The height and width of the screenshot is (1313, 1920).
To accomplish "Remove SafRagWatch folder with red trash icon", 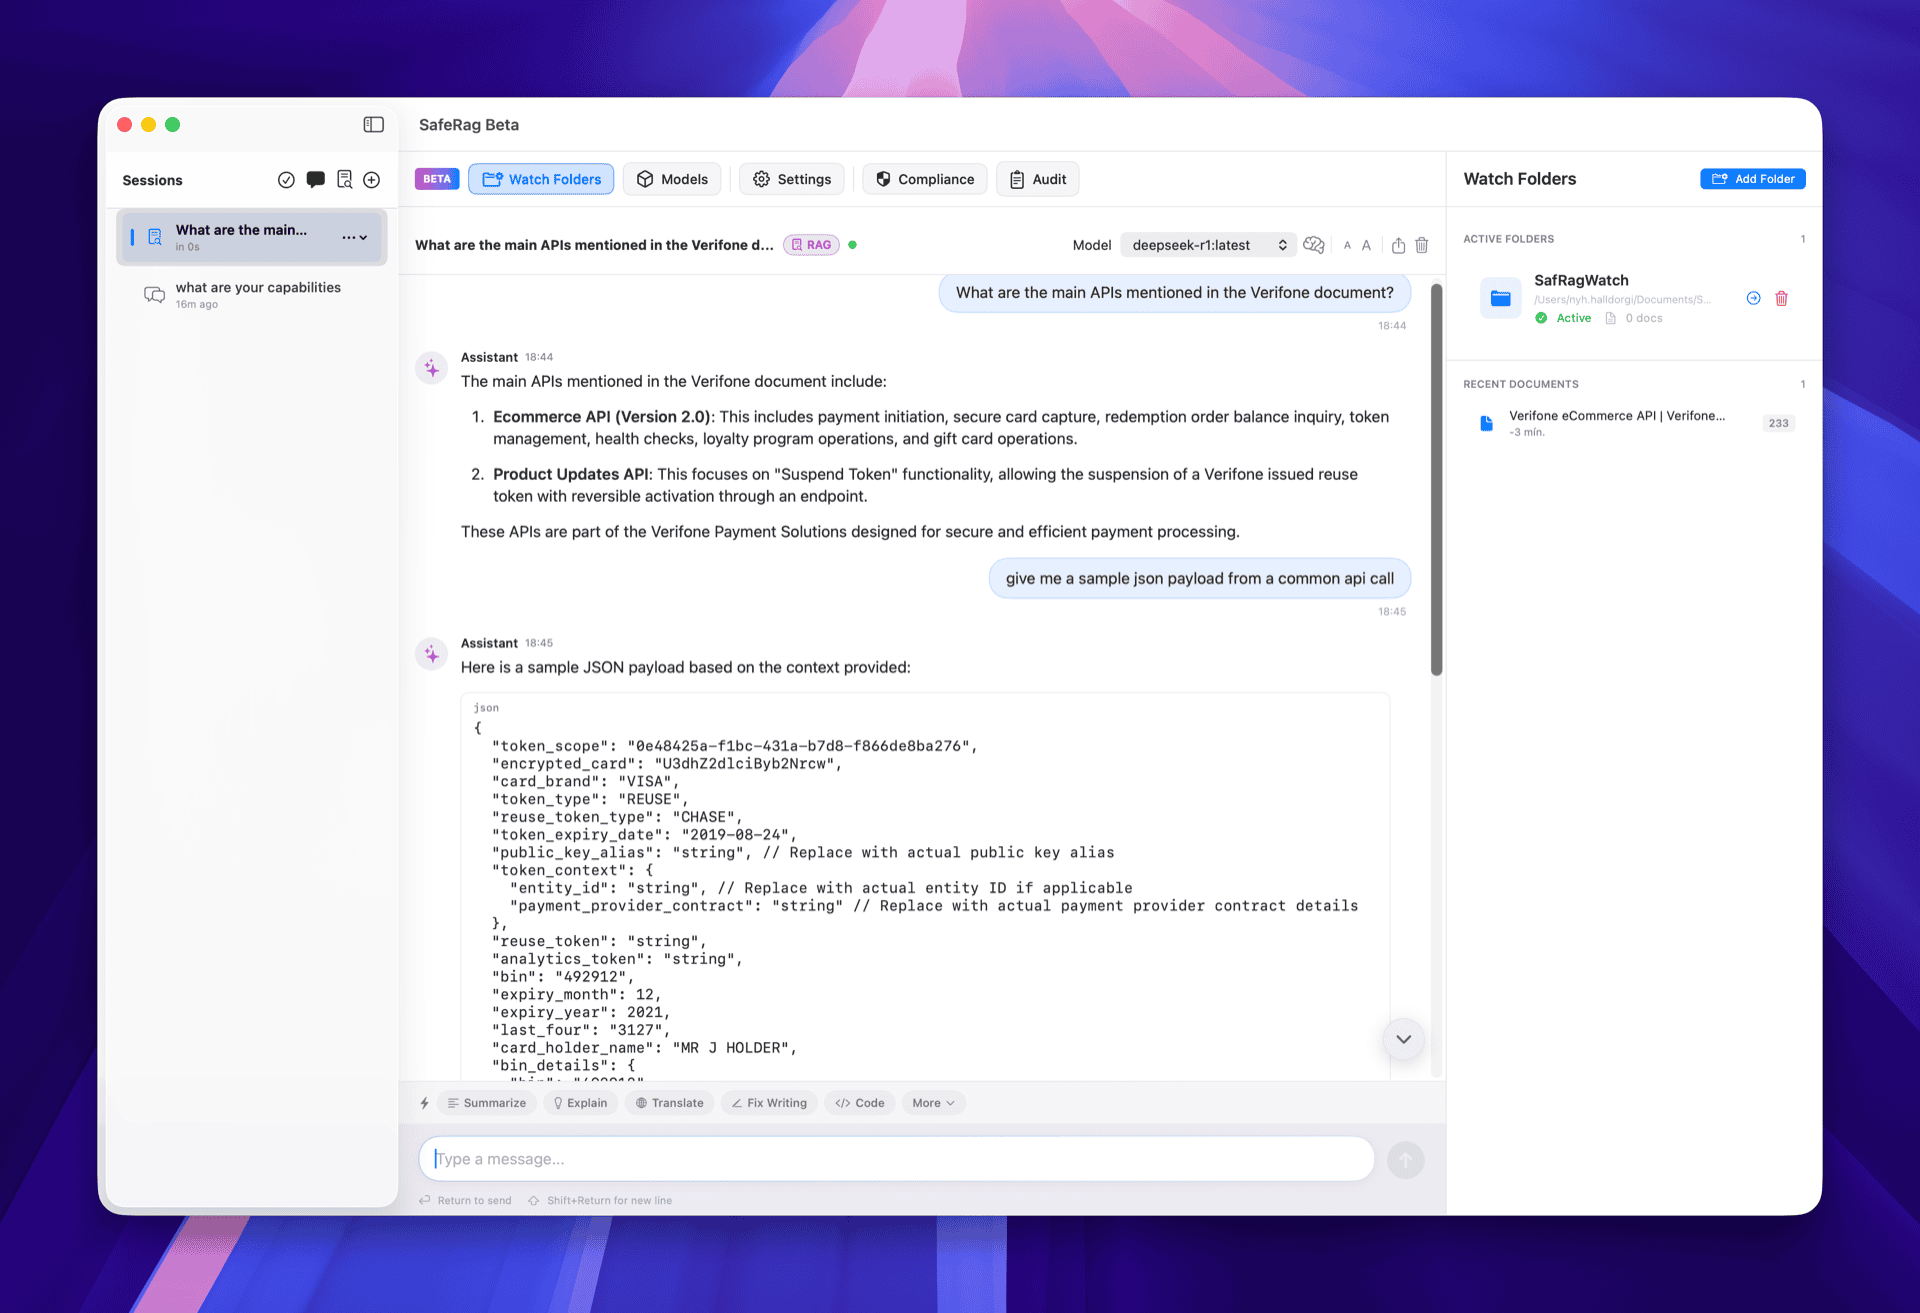I will [1781, 298].
